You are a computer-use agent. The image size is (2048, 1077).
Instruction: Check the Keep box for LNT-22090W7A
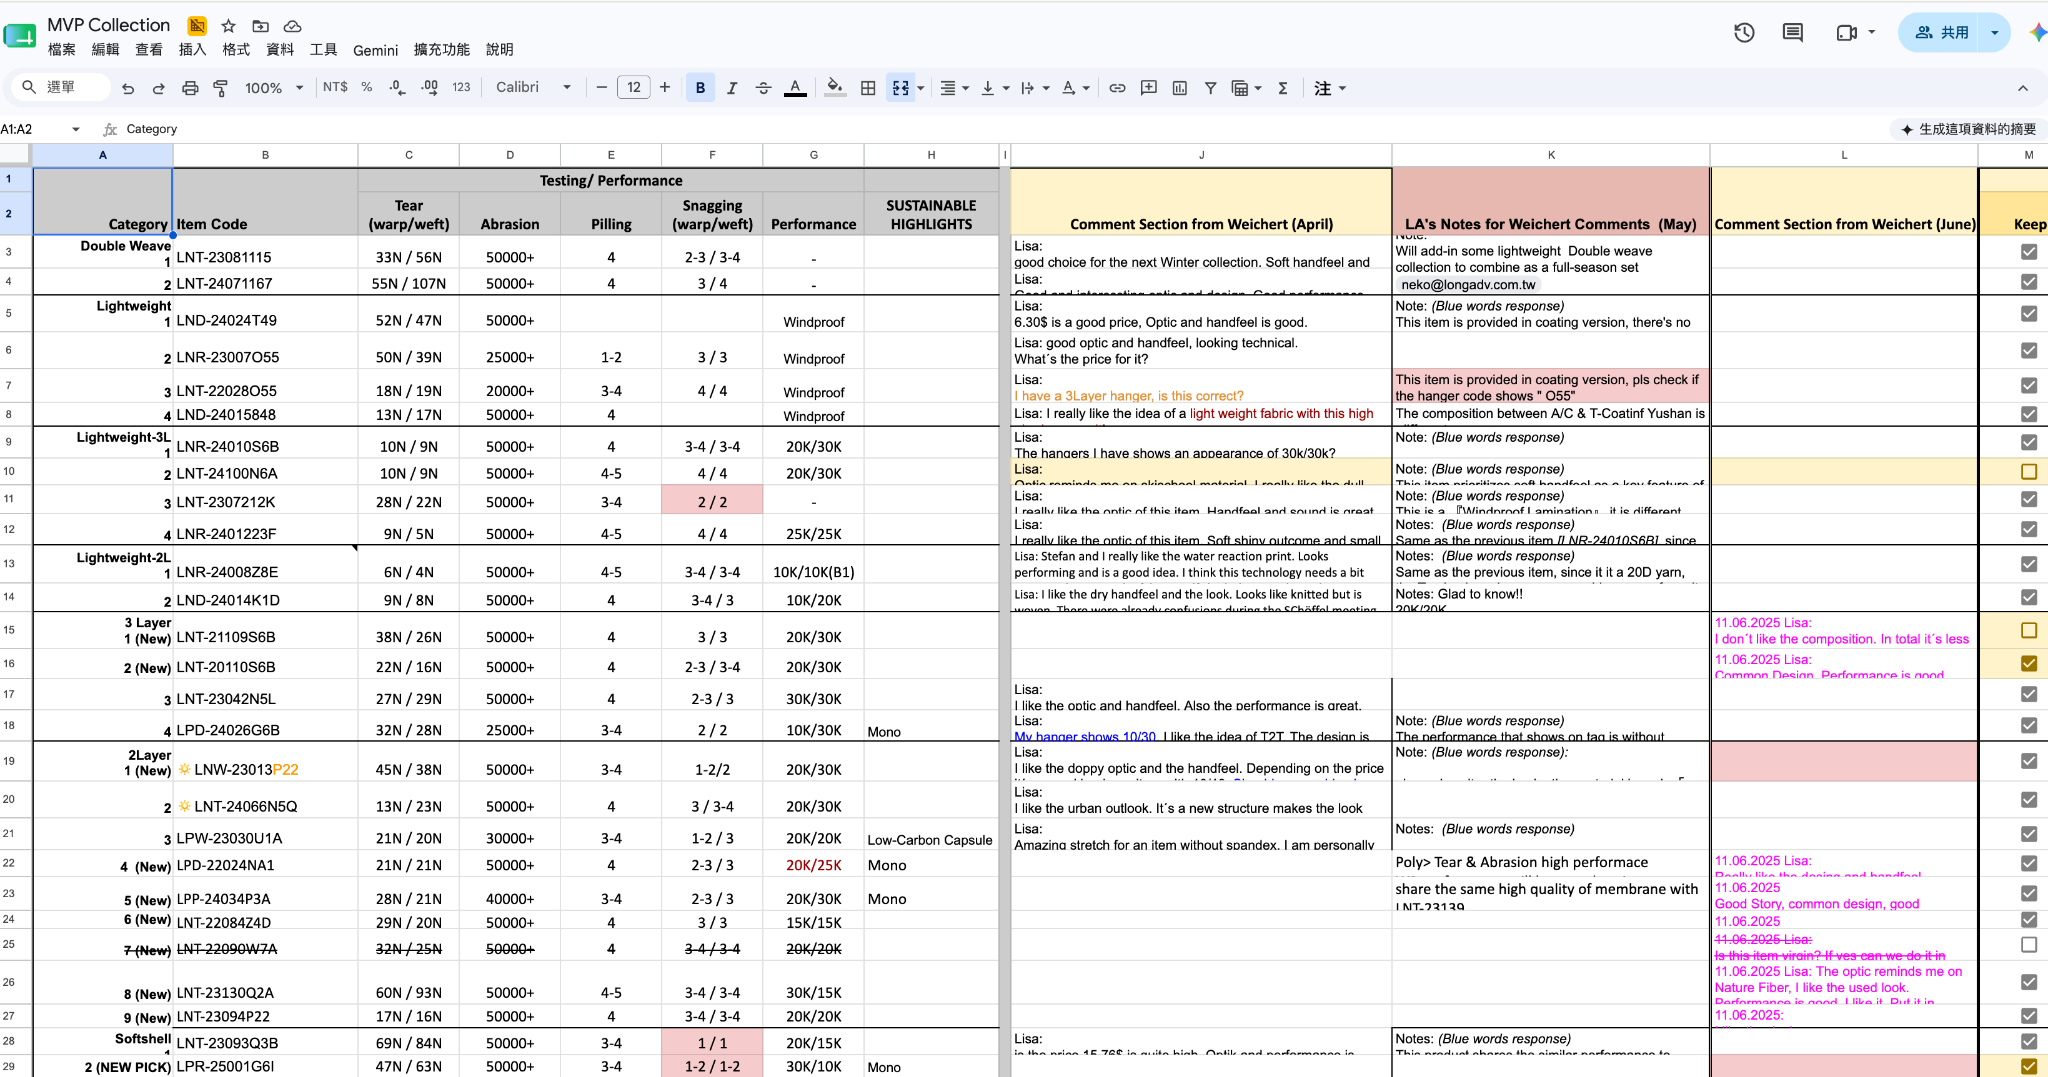click(x=2029, y=944)
